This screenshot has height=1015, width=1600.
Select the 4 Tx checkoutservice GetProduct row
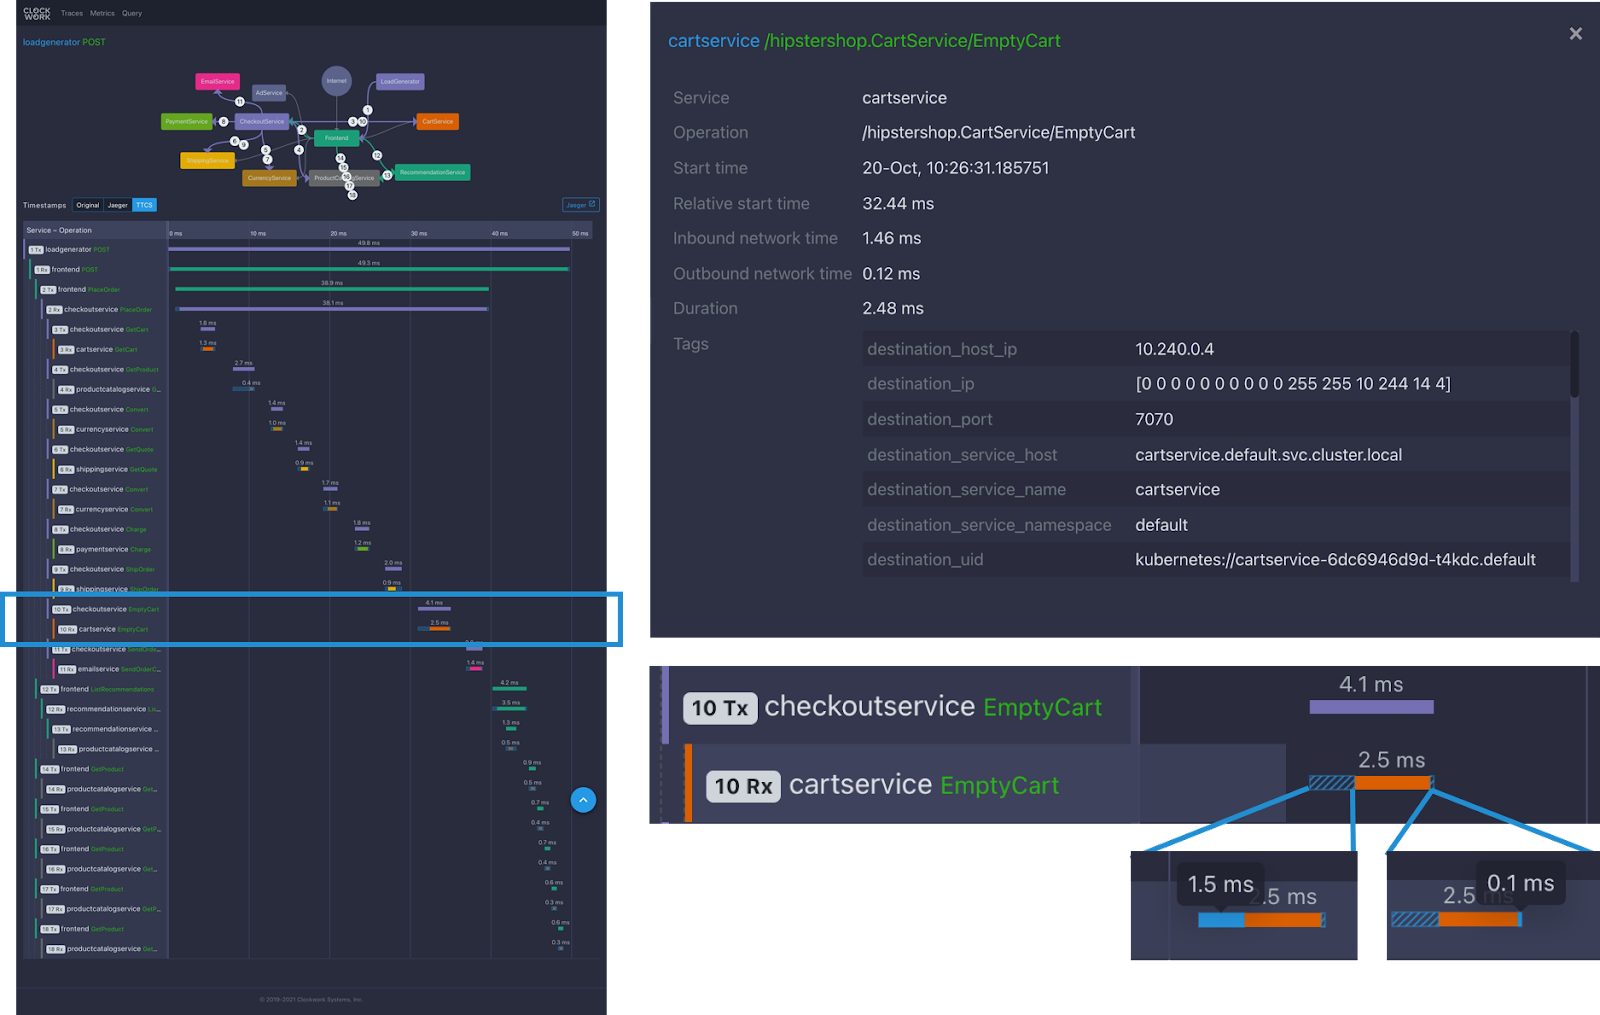(108, 370)
